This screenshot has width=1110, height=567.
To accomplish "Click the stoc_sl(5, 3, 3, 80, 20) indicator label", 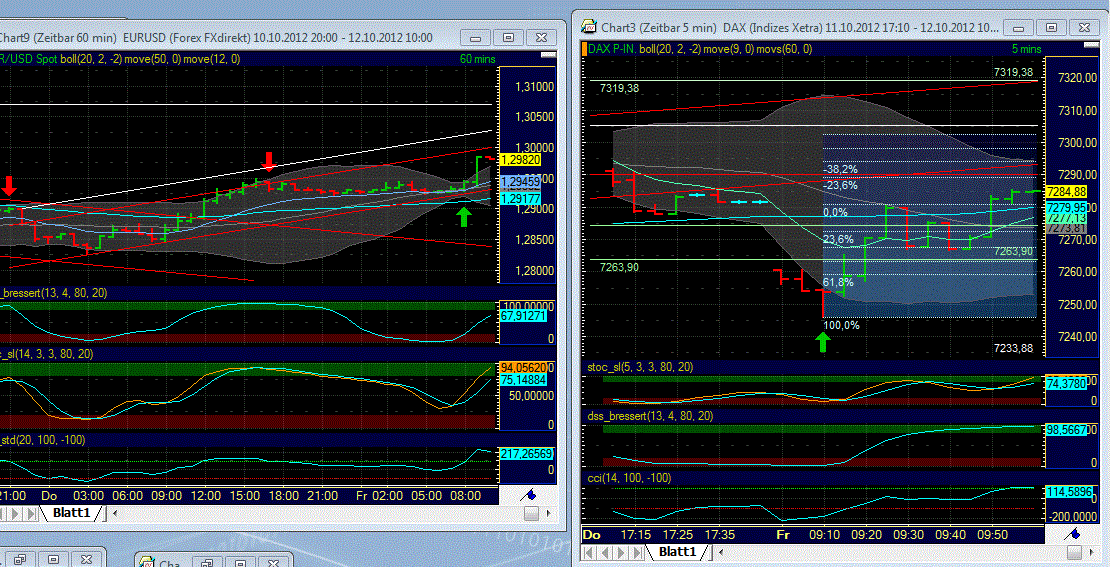I will (x=640, y=367).
